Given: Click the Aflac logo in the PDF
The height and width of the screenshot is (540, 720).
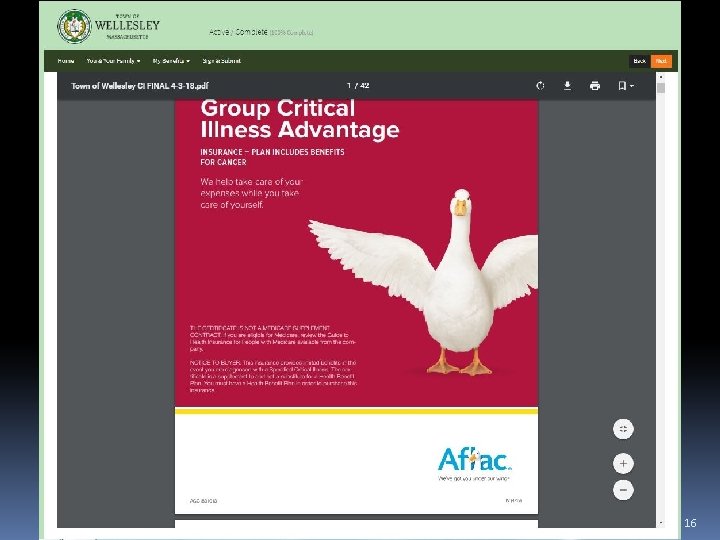Looking at the screenshot, I should point(475,460).
